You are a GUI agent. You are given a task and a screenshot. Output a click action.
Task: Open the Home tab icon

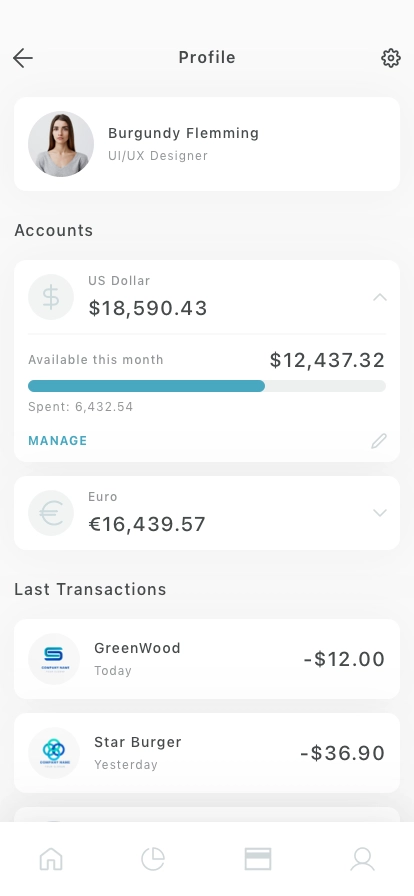pyautogui.click(x=51, y=859)
